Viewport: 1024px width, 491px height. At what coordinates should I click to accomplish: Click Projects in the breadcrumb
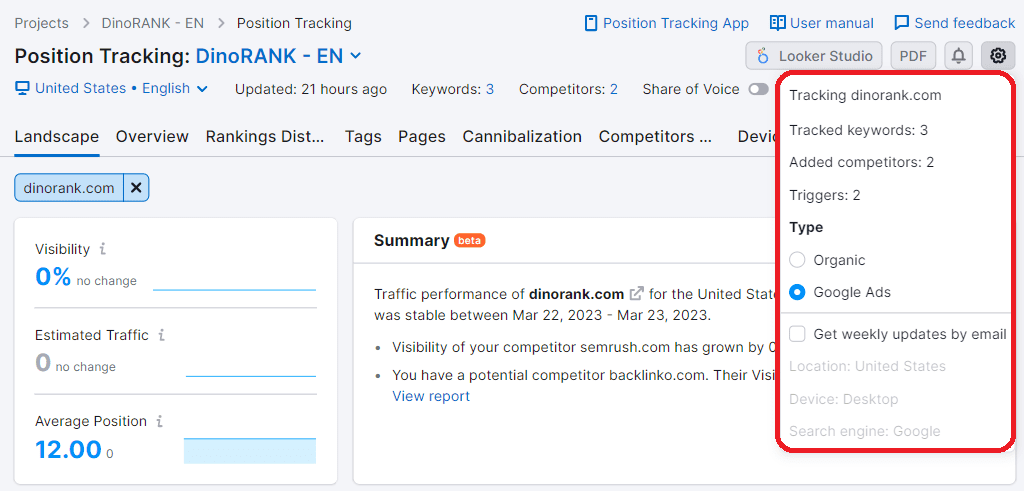tap(41, 24)
